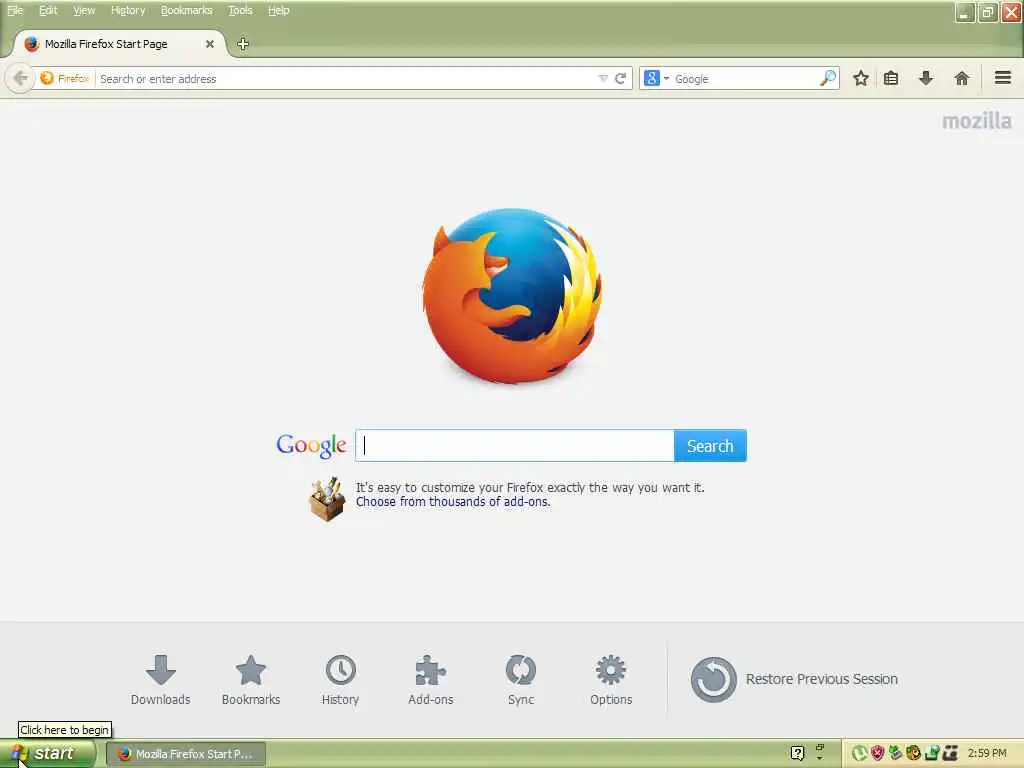This screenshot has width=1024, height=768.
Task: Go to the home page icon
Action: pyautogui.click(x=961, y=78)
